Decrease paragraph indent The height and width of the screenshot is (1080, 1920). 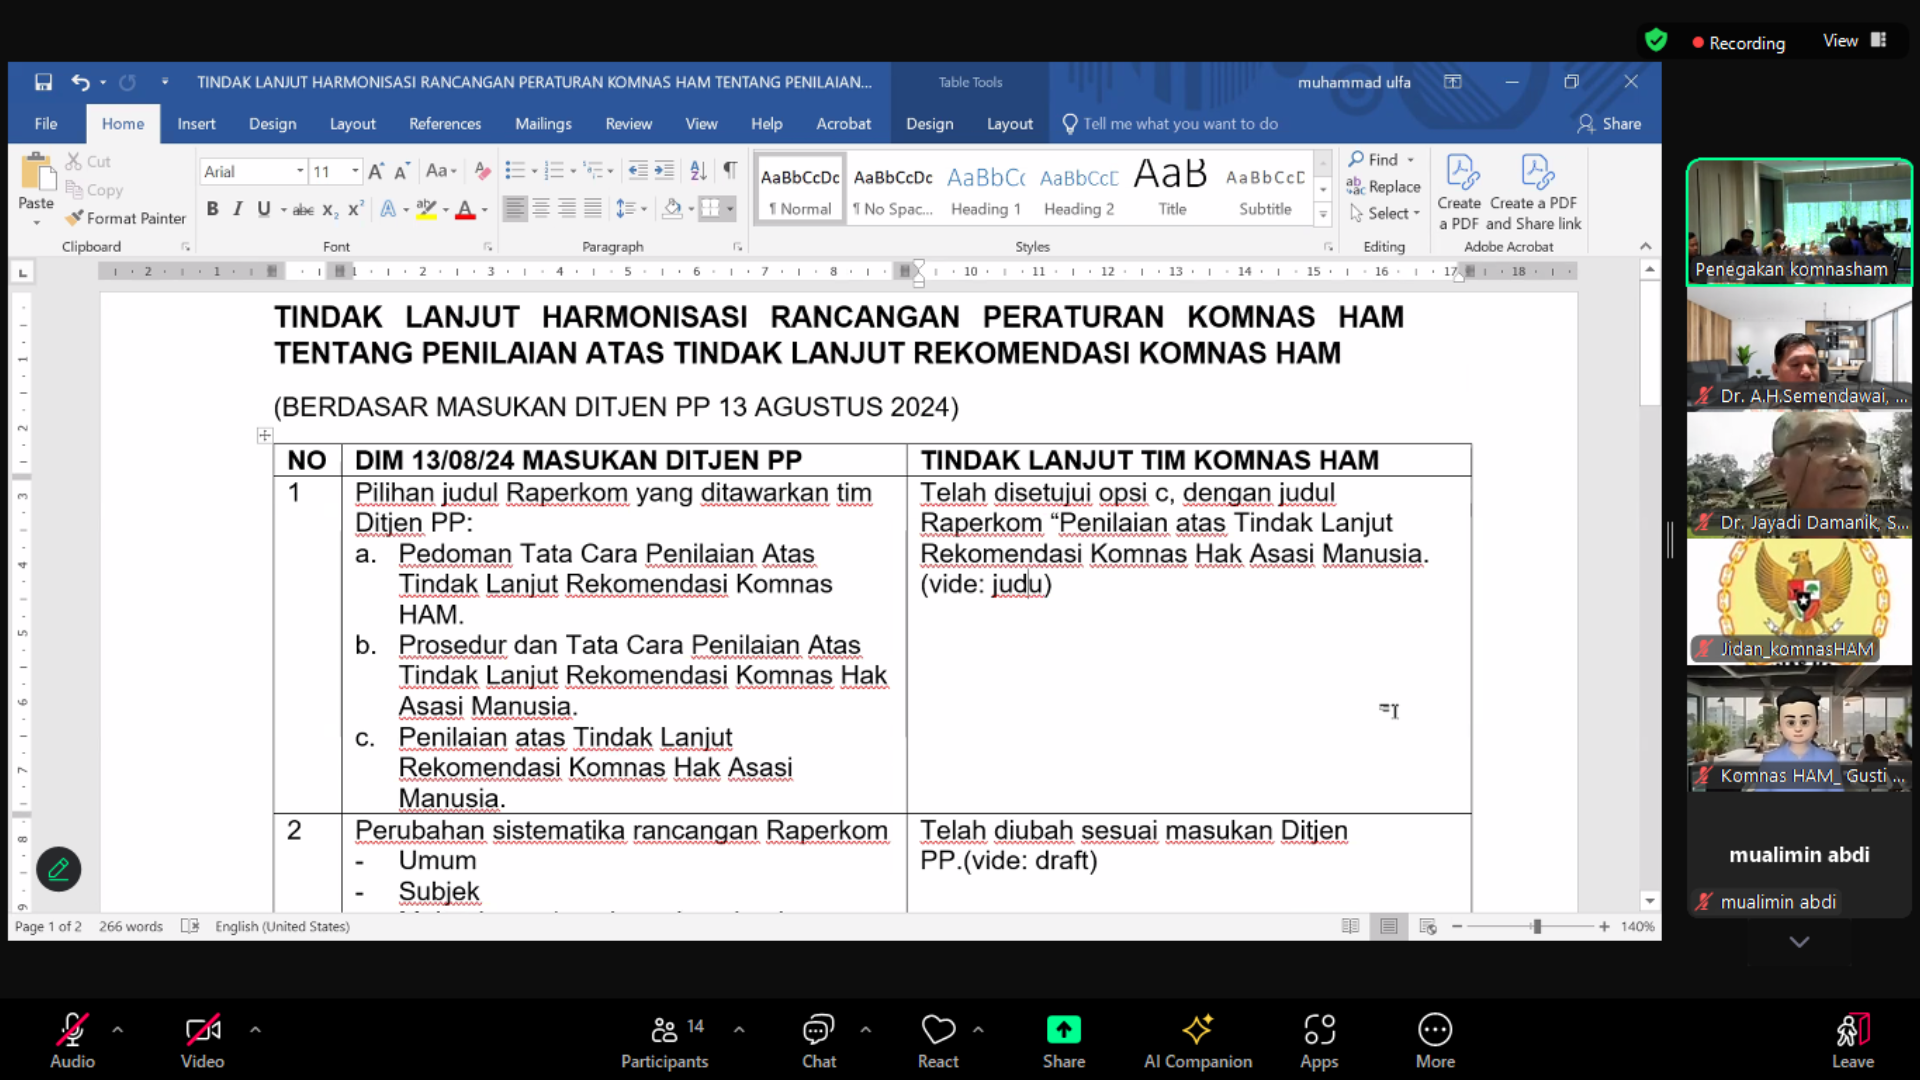[x=637, y=171]
